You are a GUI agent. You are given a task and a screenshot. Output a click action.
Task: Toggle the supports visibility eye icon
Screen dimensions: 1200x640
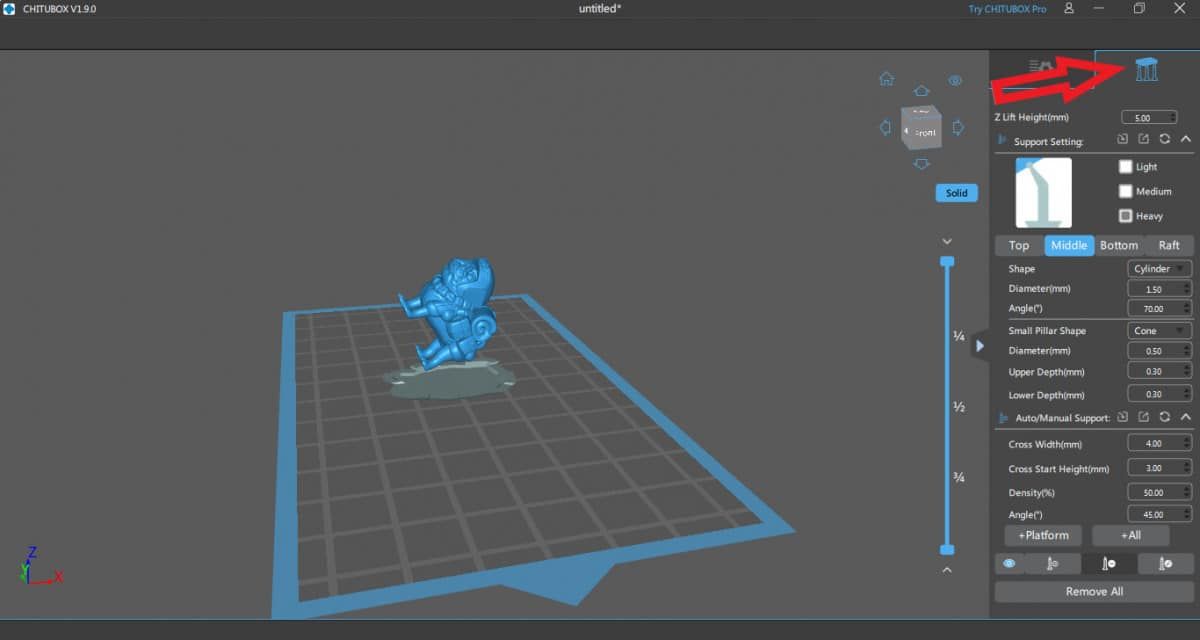[x=1010, y=563]
